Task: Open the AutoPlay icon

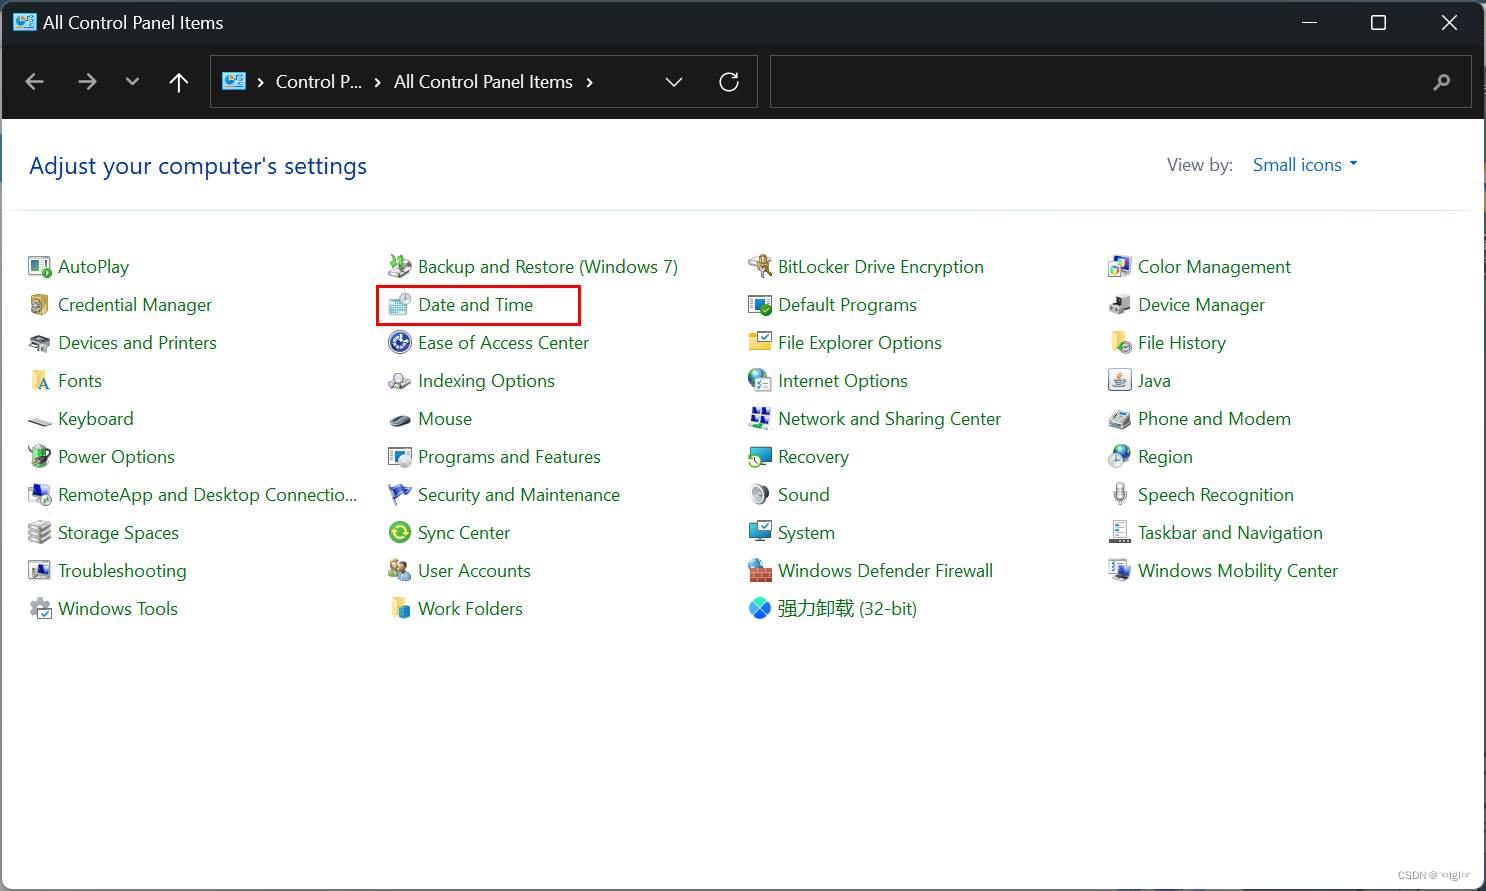Action: click(40, 267)
